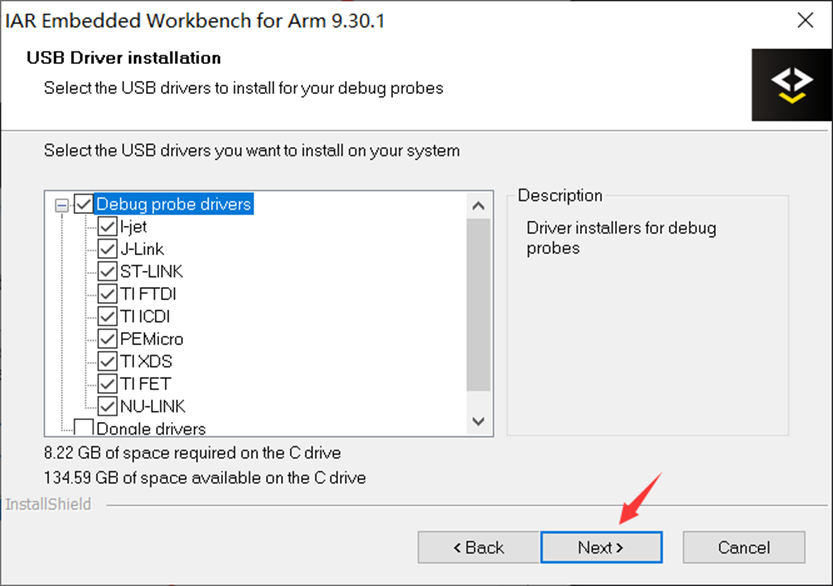Image resolution: width=833 pixels, height=586 pixels.
Task: Uncheck the TI FTDI driver
Action: 108,294
